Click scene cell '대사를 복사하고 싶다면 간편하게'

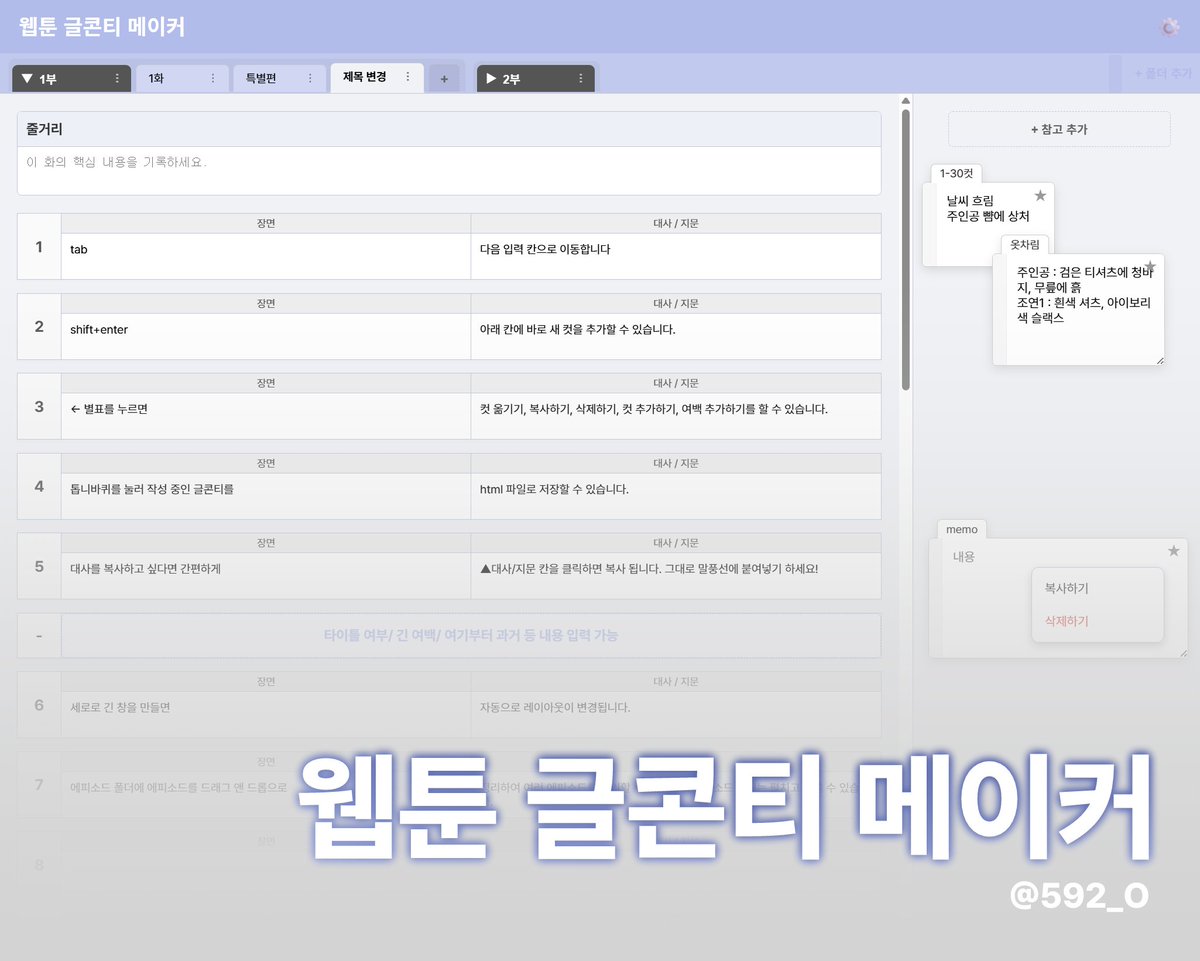click(266, 576)
